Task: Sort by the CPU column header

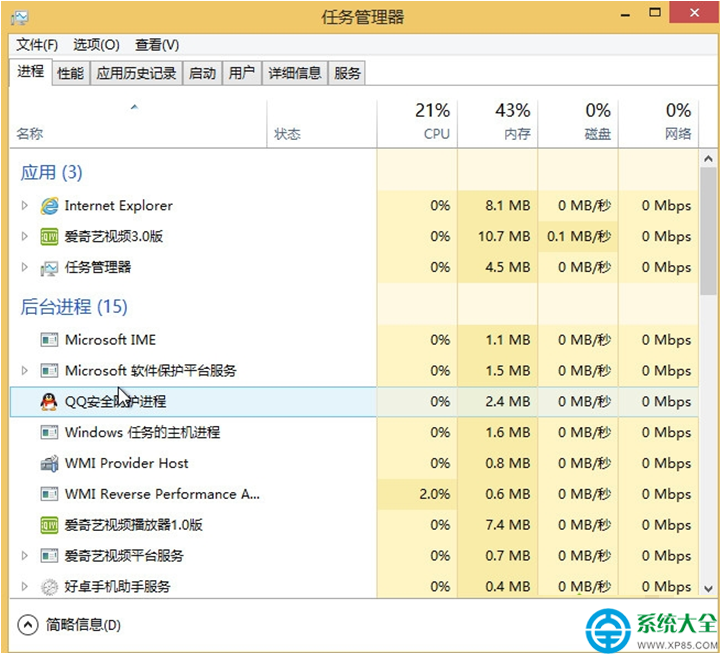Action: coord(417,124)
